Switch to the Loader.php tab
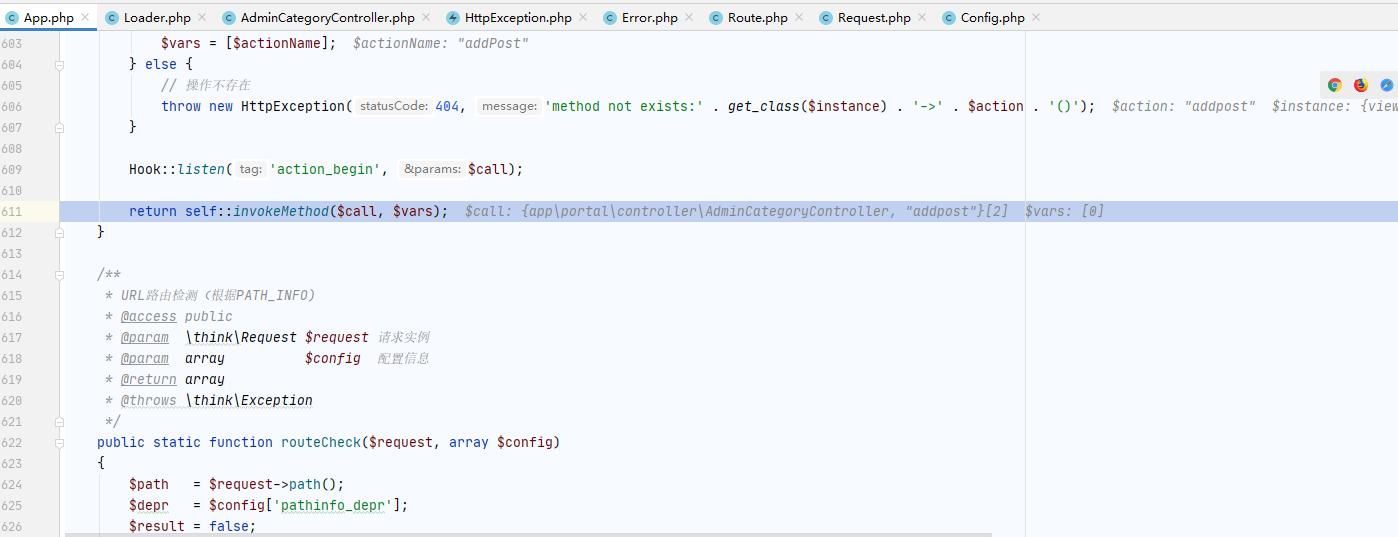 (x=157, y=18)
